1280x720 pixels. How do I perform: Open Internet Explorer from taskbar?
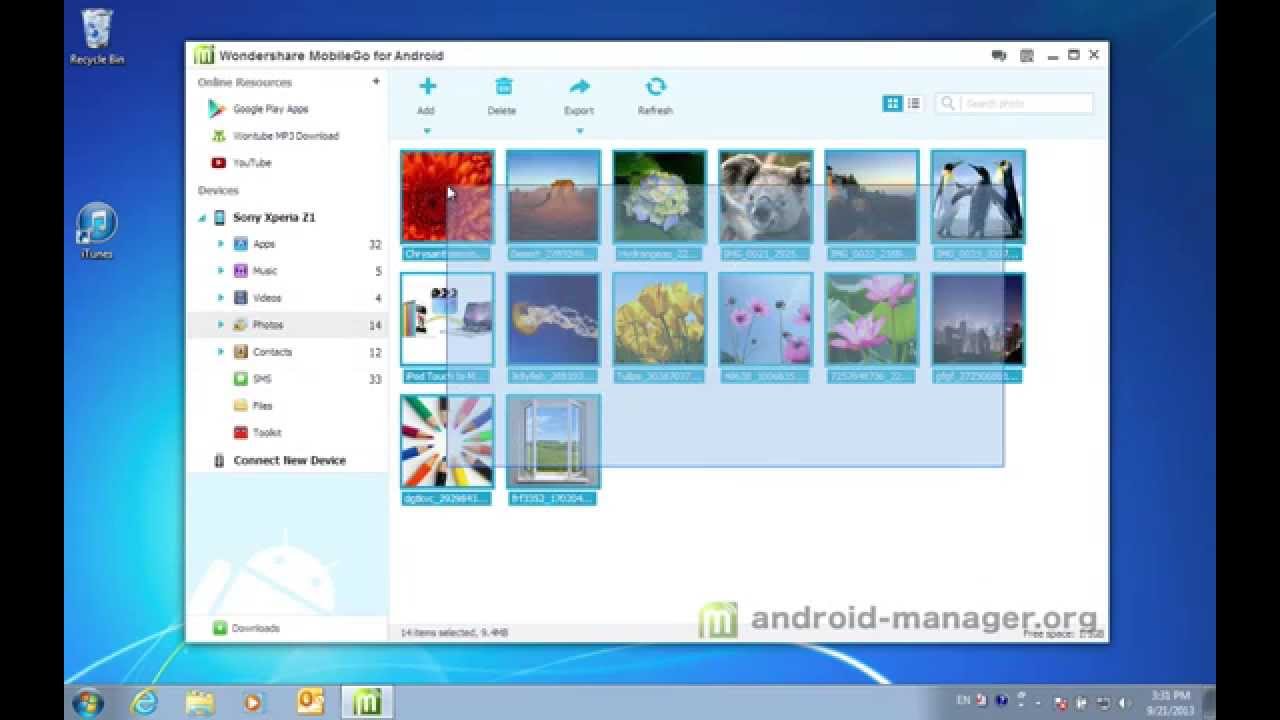click(x=144, y=702)
